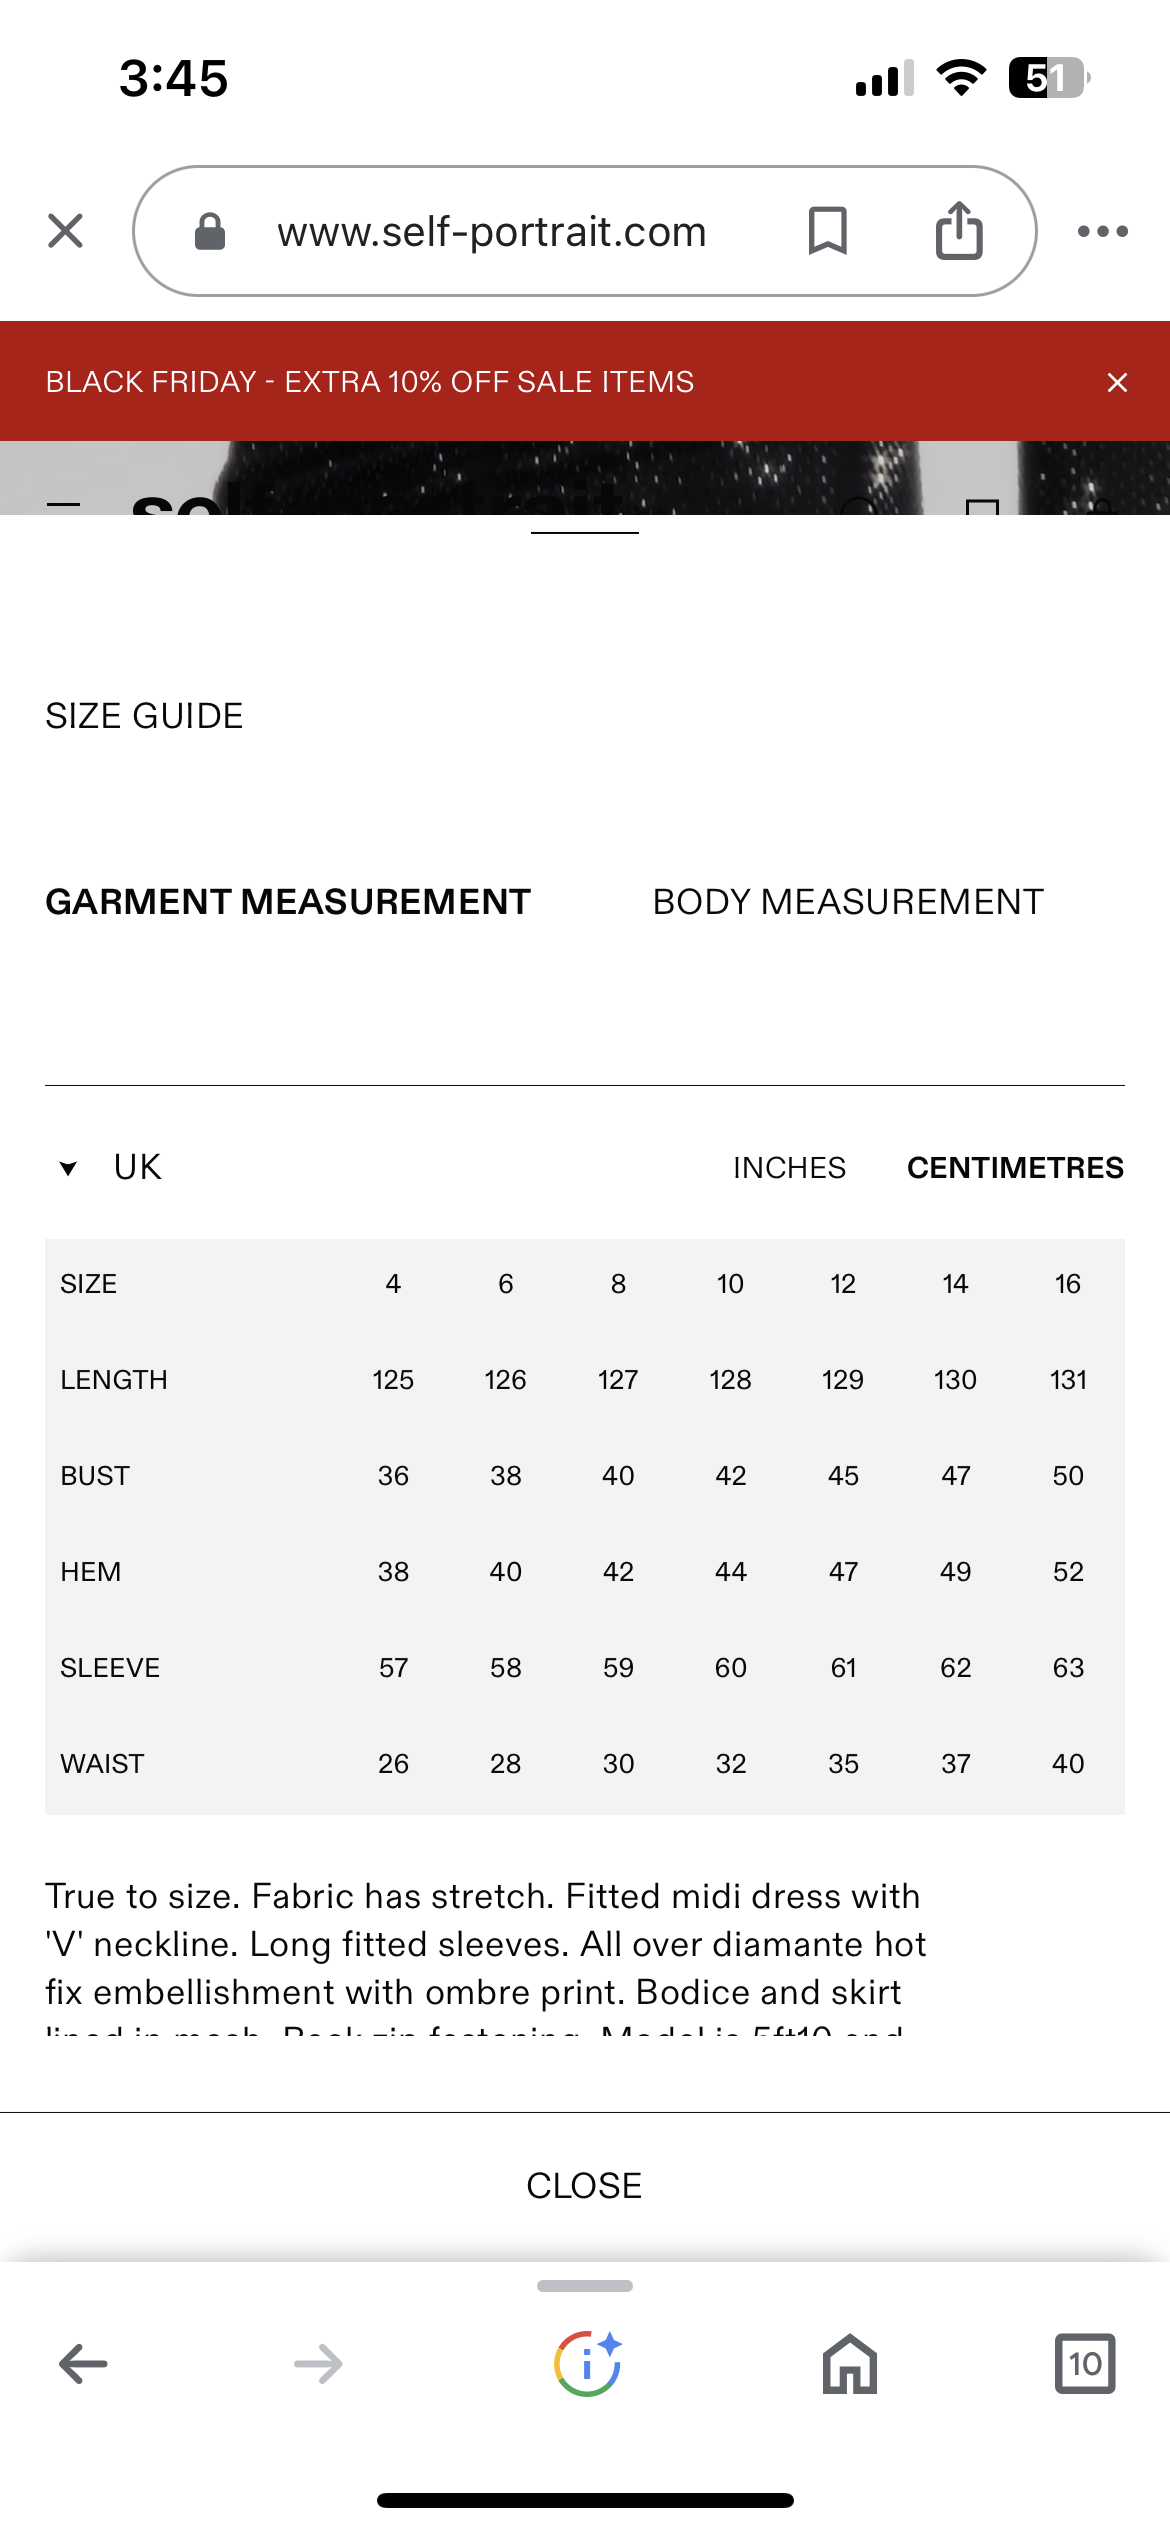Expand the UK size region dropdown
Viewport: 1170px width, 2532px height.
click(137, 1168)
